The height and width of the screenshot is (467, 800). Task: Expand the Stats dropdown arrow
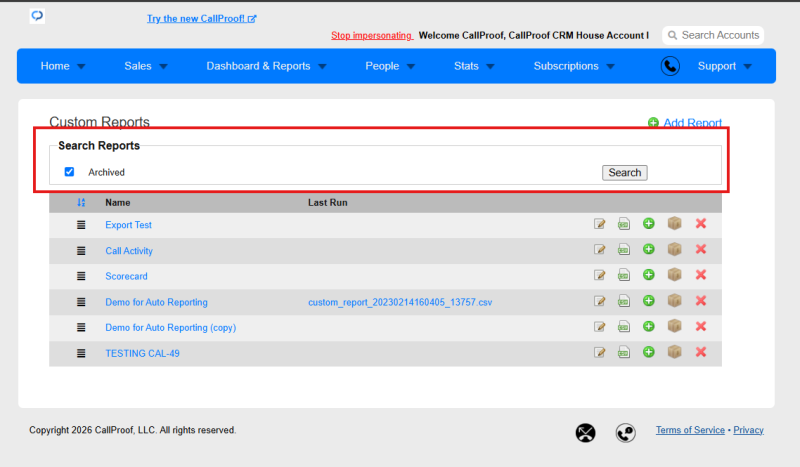(490, 66)
